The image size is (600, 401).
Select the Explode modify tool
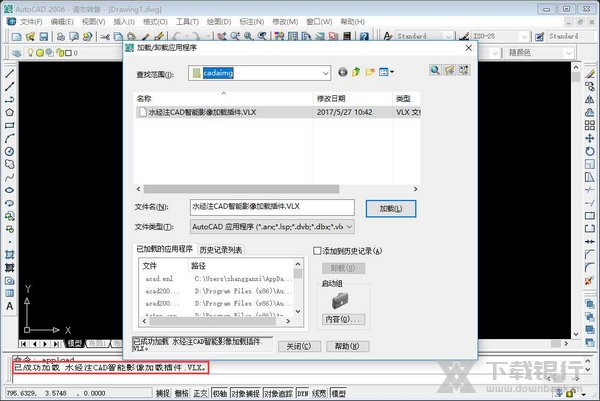tap(590, 281)
